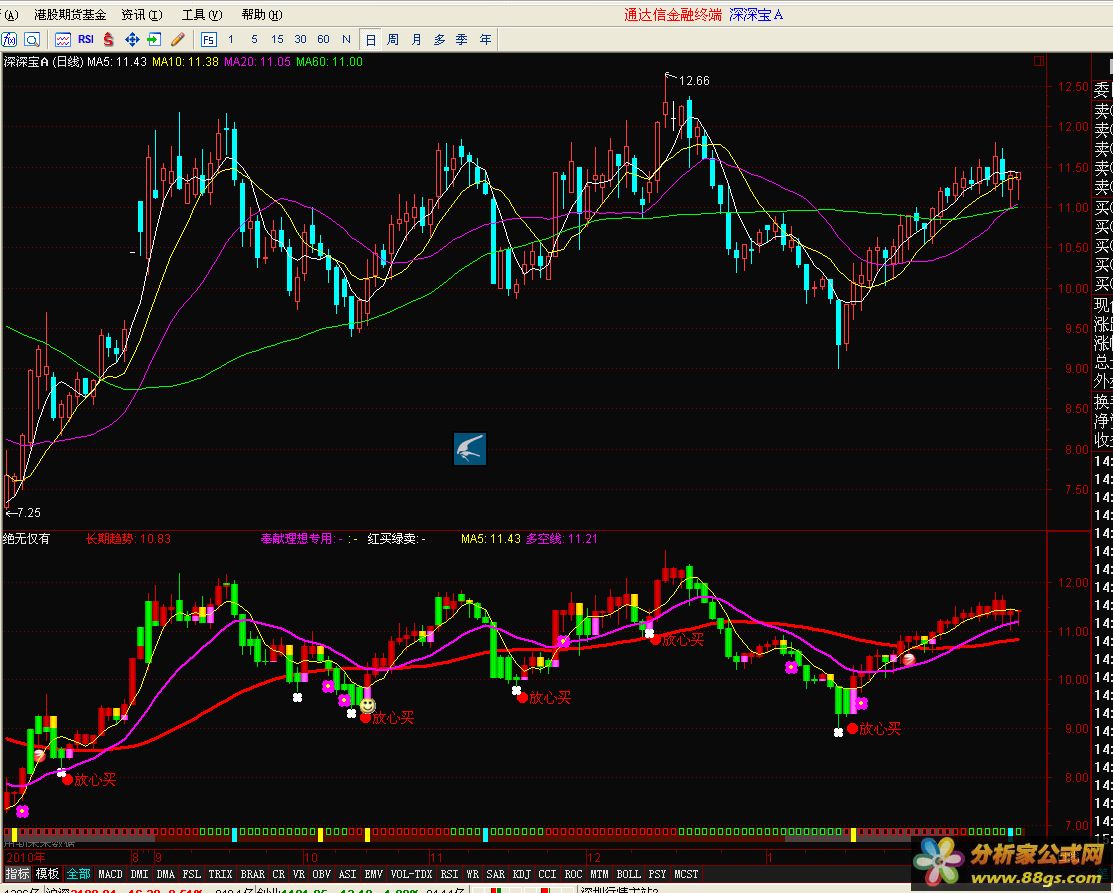The image size is (1113, 893).
Task: Select the pencil drawing tool
Action: tap(178, 40)
